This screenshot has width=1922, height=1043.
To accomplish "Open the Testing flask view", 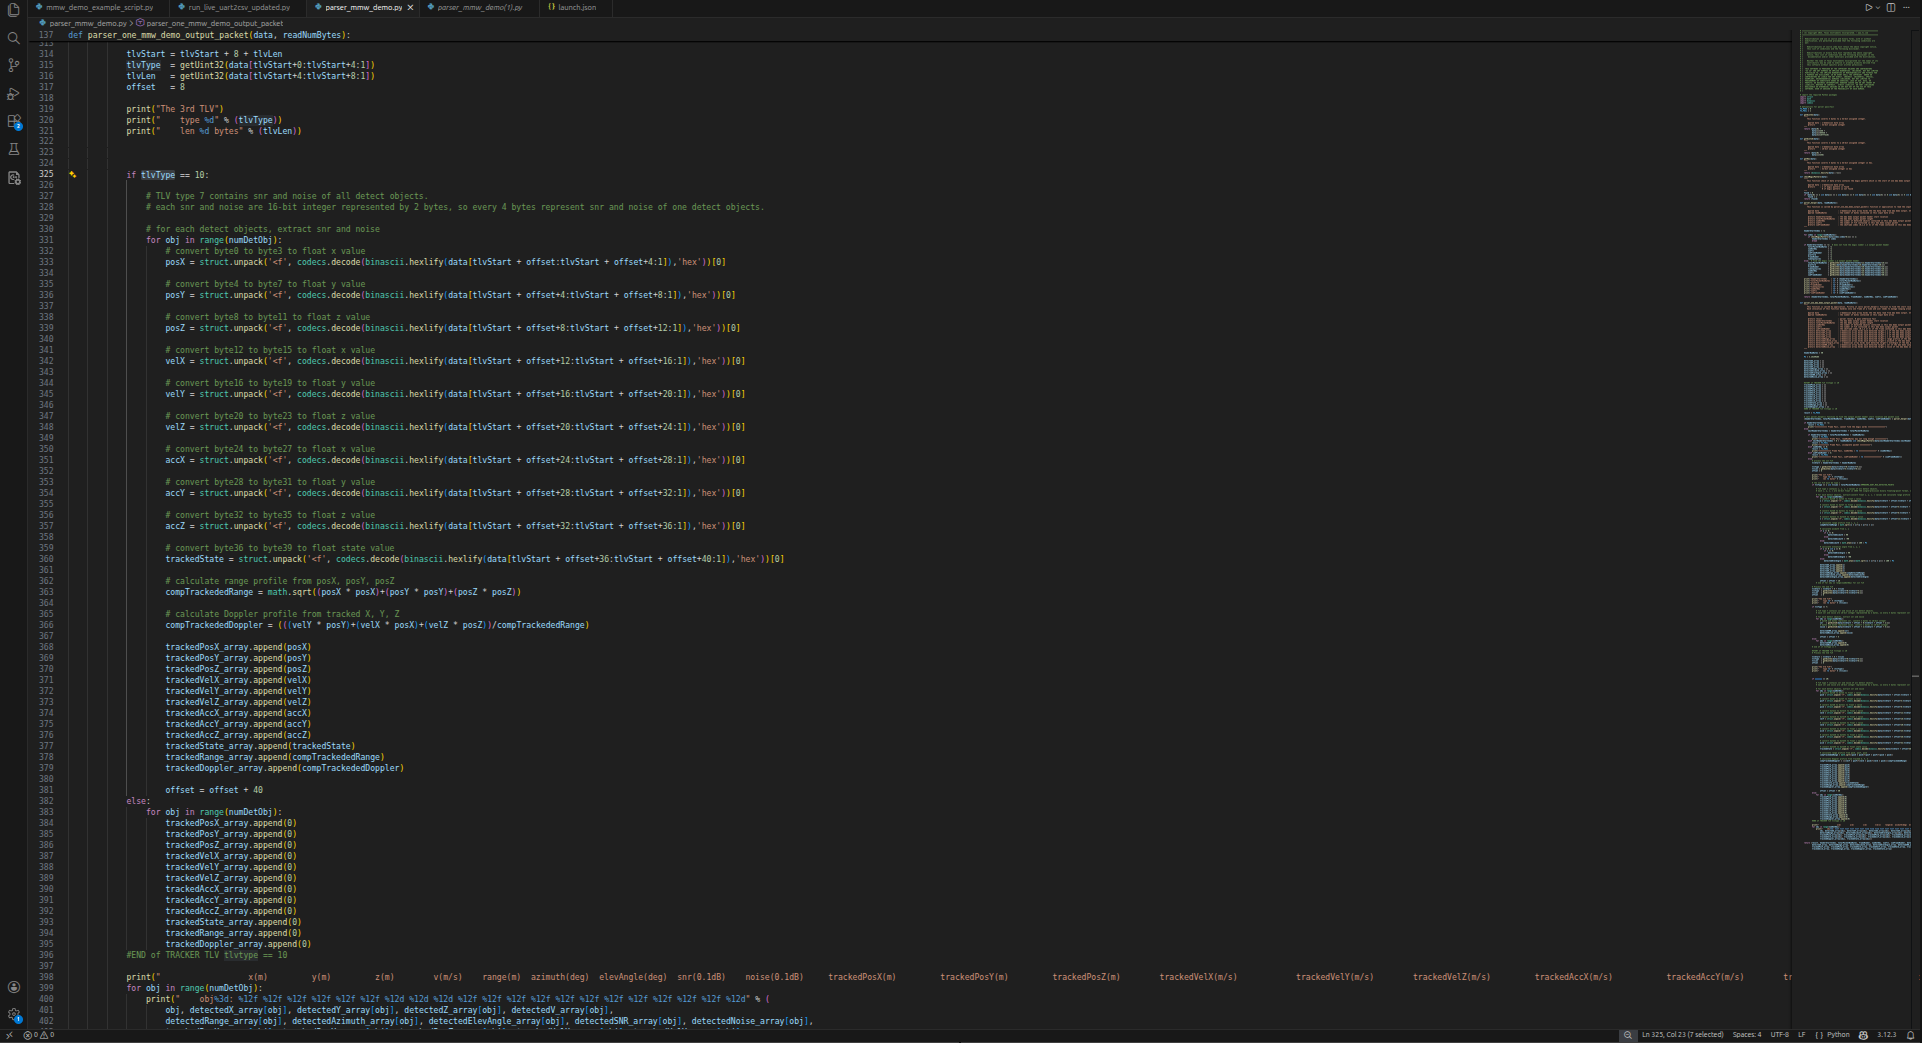I will [13, 149].
